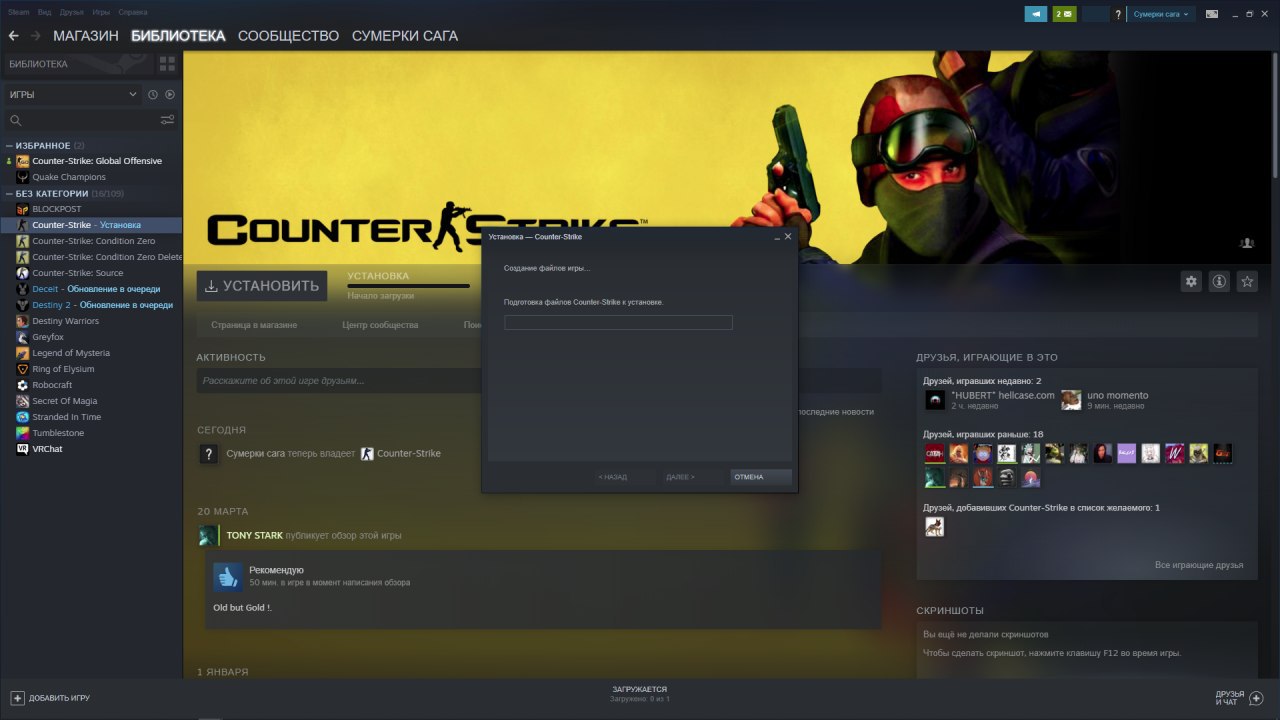Viewport: 1280px width, 720px height.
Task: Open the БИБЛИОТЕКА tab
Action: (x=178, y=36)
